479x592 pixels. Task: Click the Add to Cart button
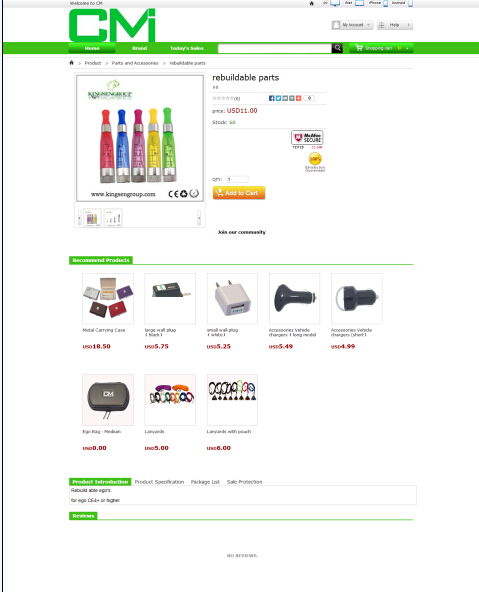[239, 193]
